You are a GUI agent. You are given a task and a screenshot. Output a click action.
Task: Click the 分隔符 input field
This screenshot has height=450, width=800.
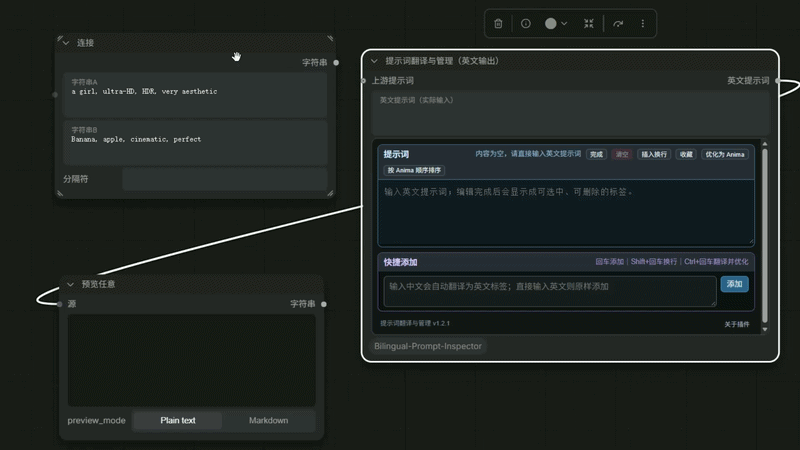coord(224,179)
